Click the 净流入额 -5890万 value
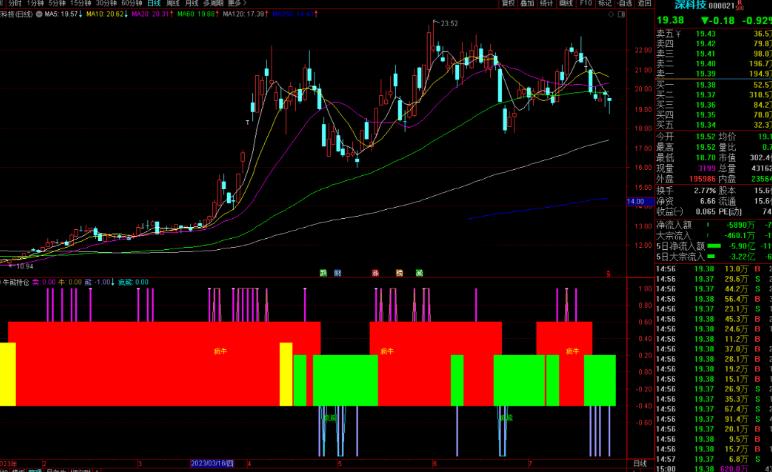 point(740,225)
